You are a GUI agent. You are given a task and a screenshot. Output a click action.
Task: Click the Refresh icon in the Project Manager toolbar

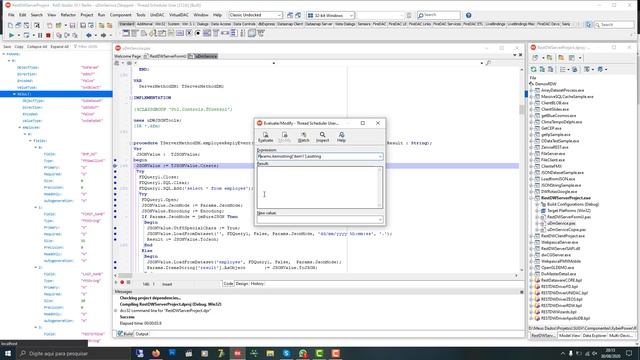pos(533,69)
